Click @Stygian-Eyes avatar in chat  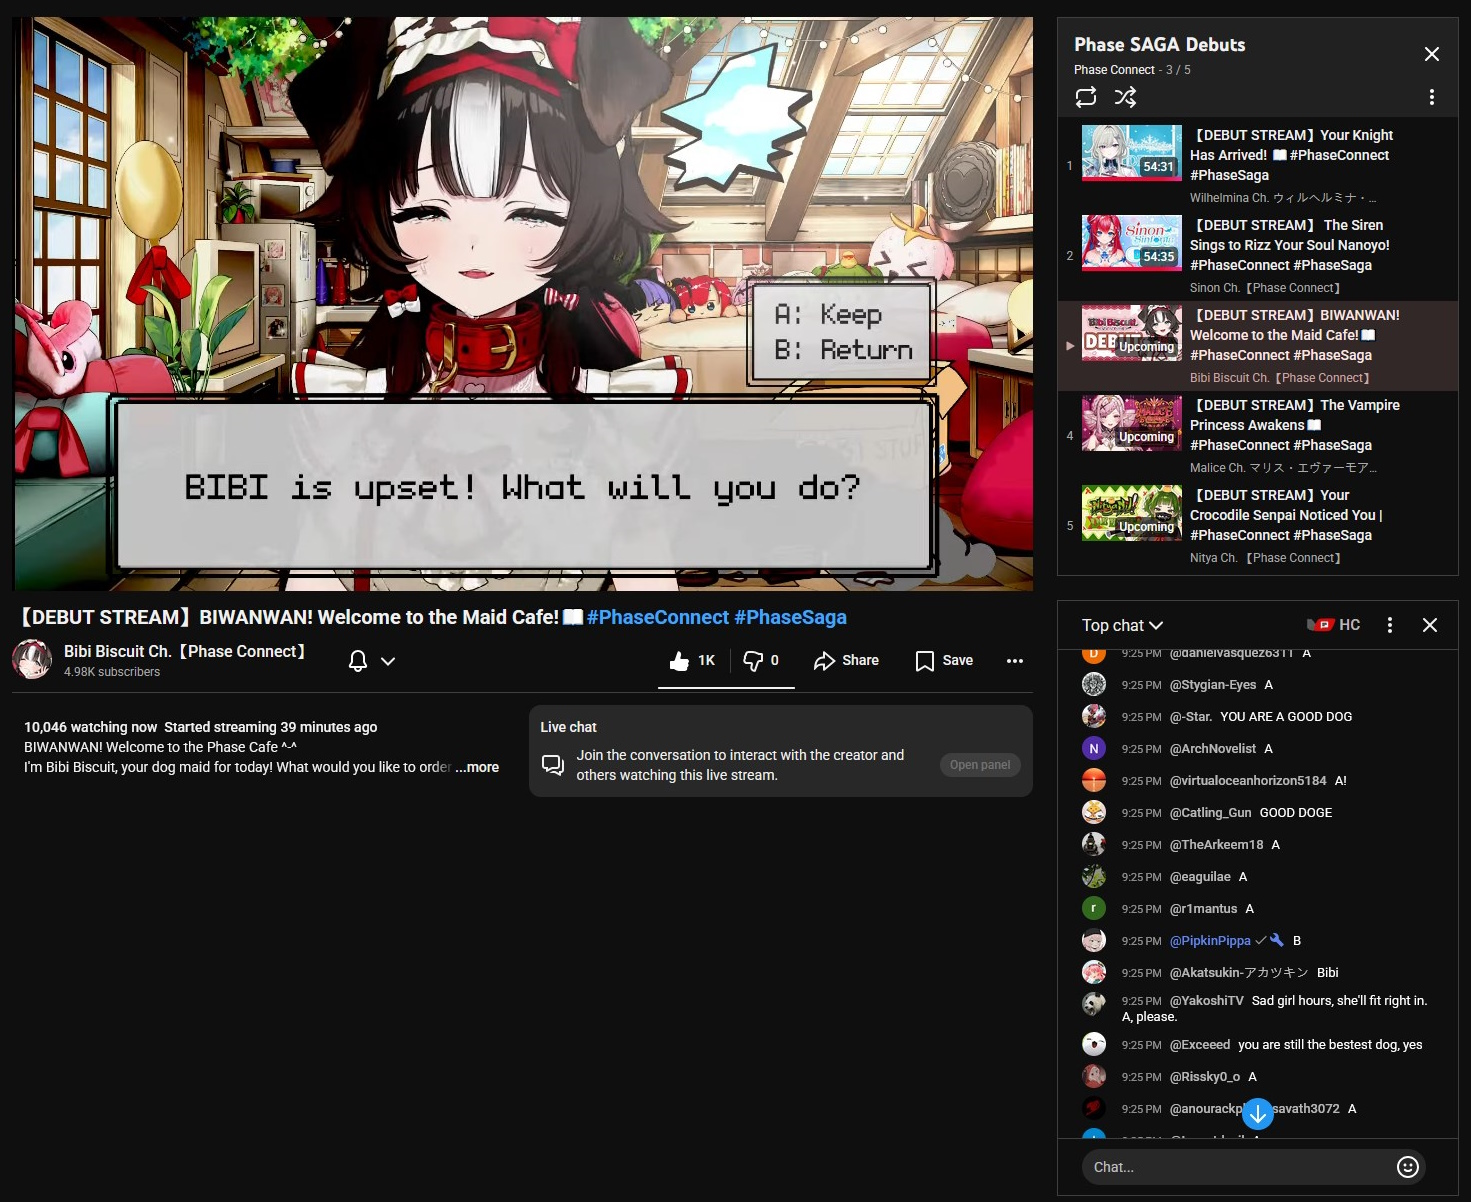coord(1094,684)
